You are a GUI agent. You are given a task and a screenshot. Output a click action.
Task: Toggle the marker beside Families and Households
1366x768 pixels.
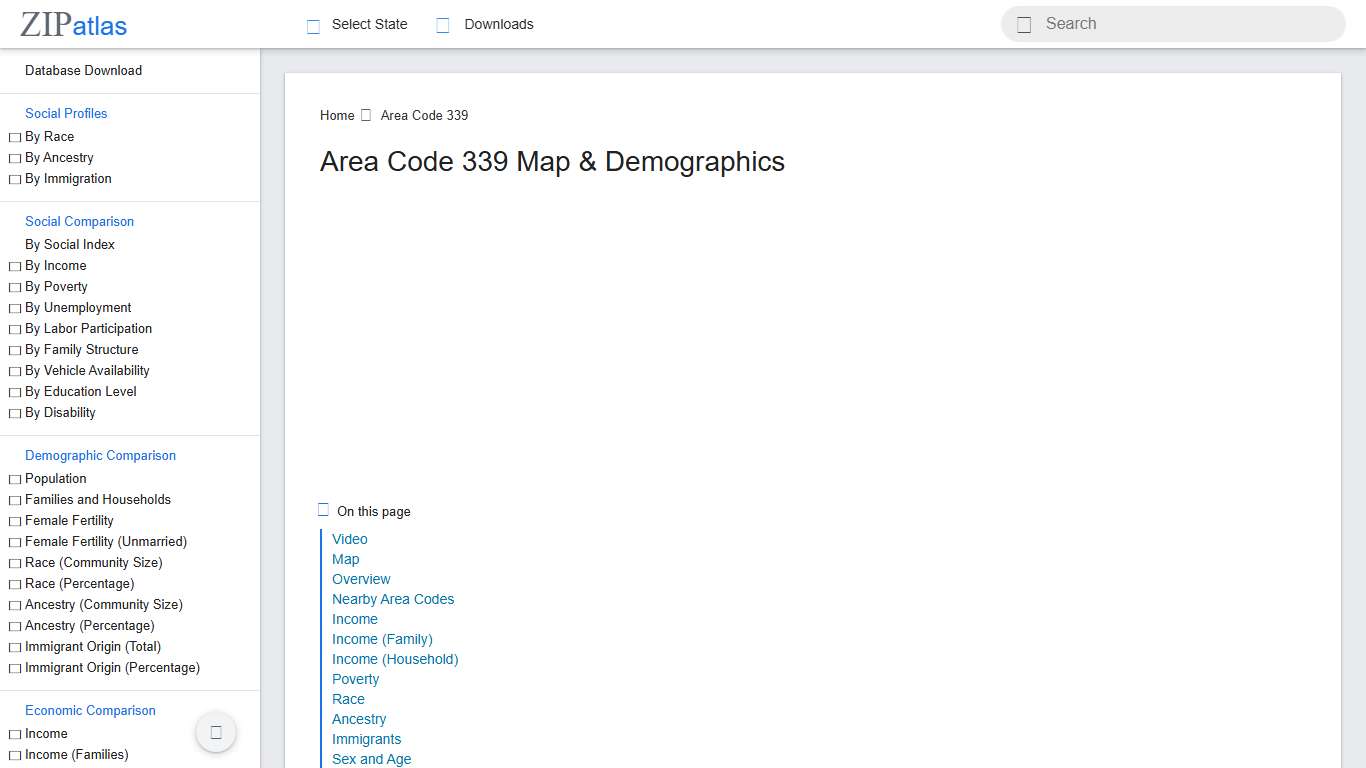14,499
